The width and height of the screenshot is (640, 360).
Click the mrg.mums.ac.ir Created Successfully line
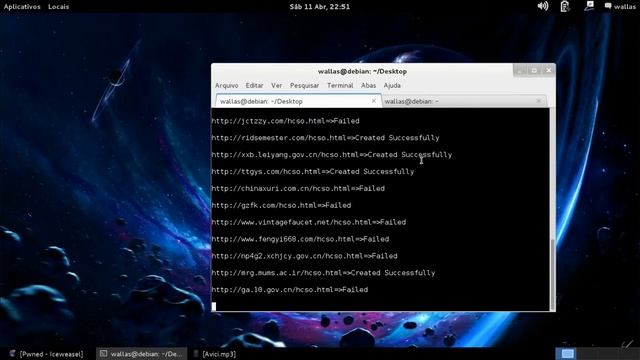pos(323,273)
